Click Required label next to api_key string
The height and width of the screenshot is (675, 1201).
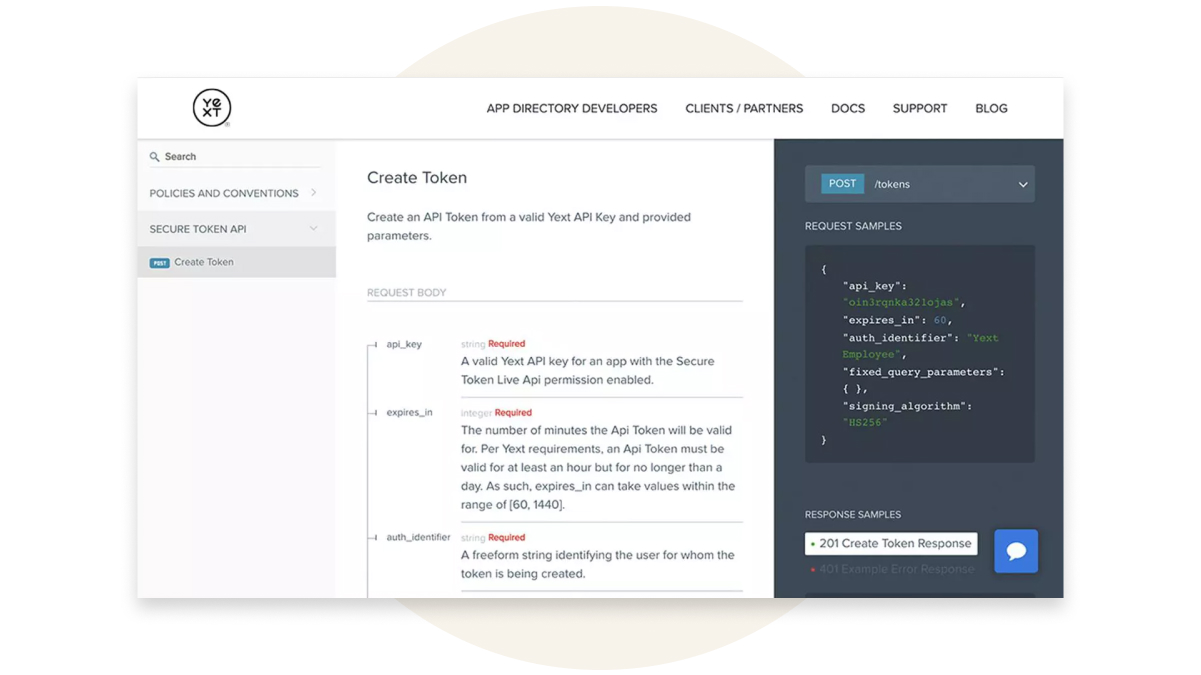[x=506, y=344]
